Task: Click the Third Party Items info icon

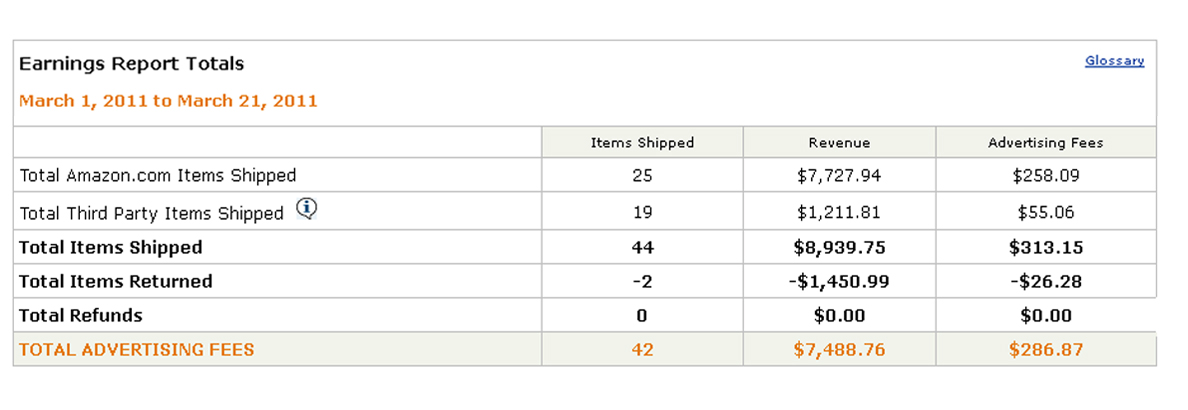Action: (307, 210)
